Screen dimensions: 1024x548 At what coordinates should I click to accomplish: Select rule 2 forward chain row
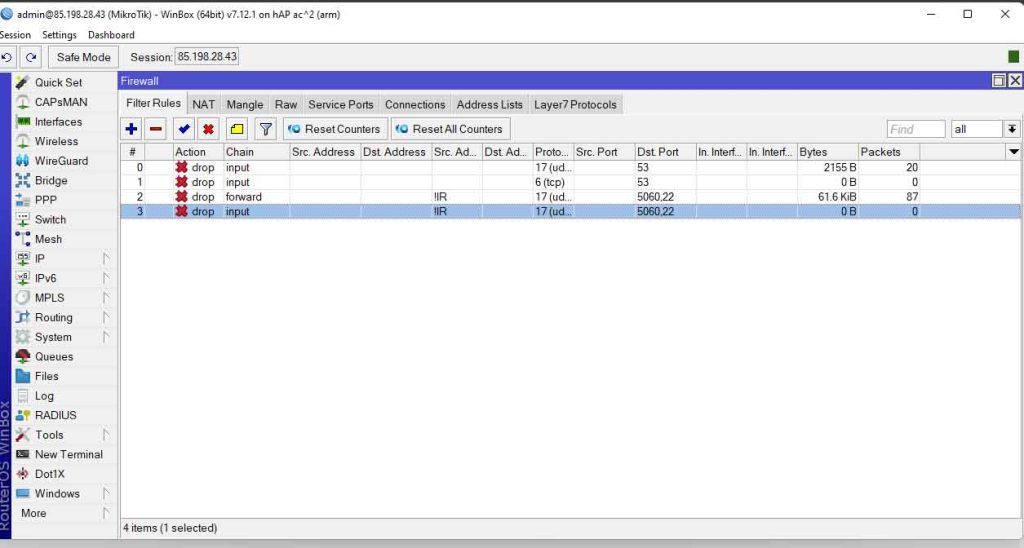[x=570, y=197]
